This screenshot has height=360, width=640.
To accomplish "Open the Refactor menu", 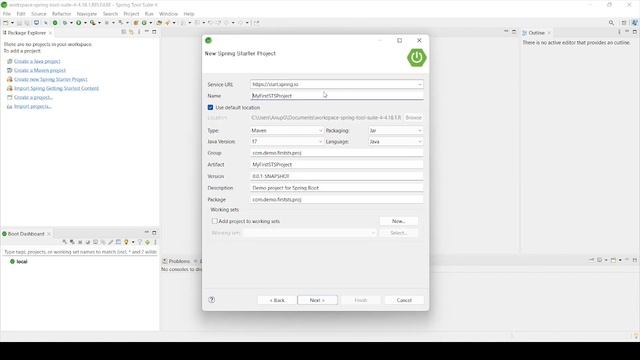I will (x=61, y=14).
